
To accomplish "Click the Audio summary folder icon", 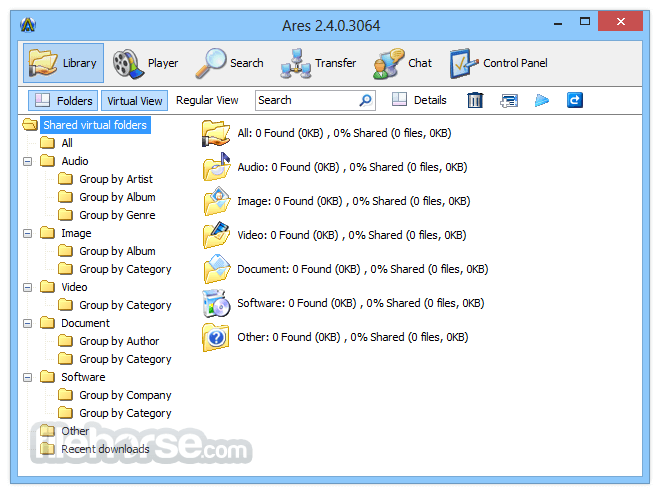I will click(x=216, y=167).
